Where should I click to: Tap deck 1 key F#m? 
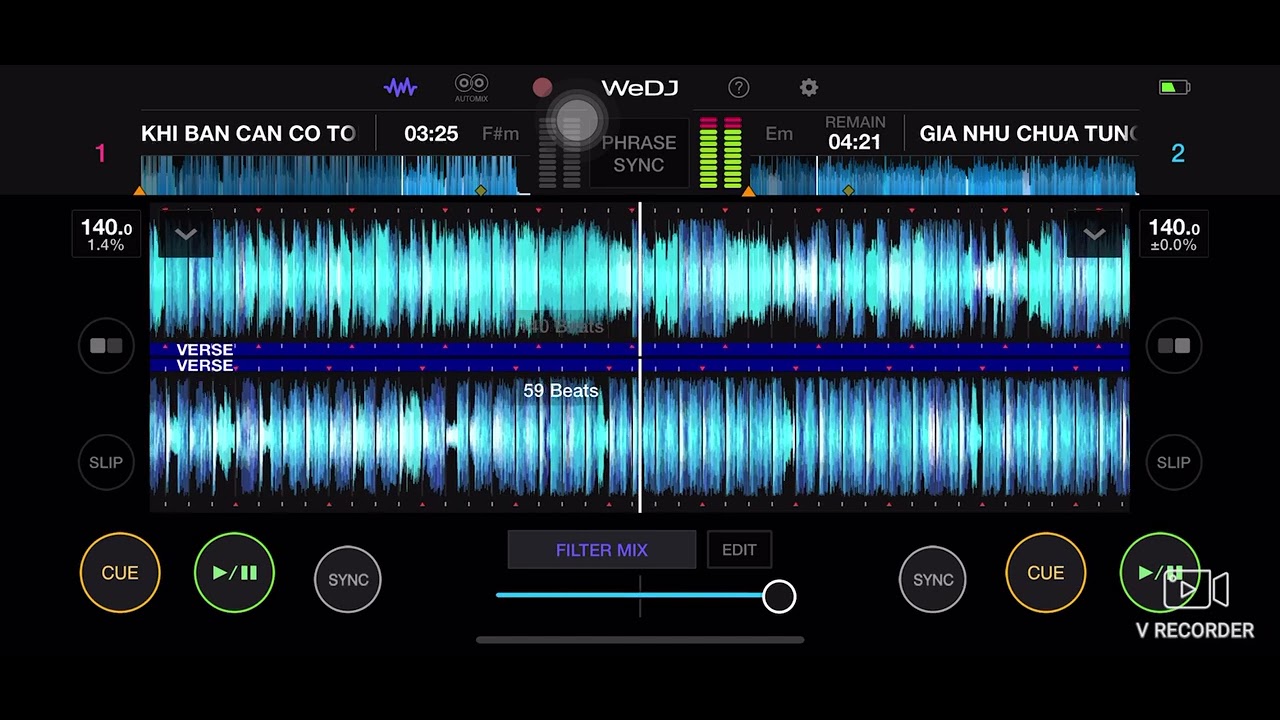pos(500,134)
